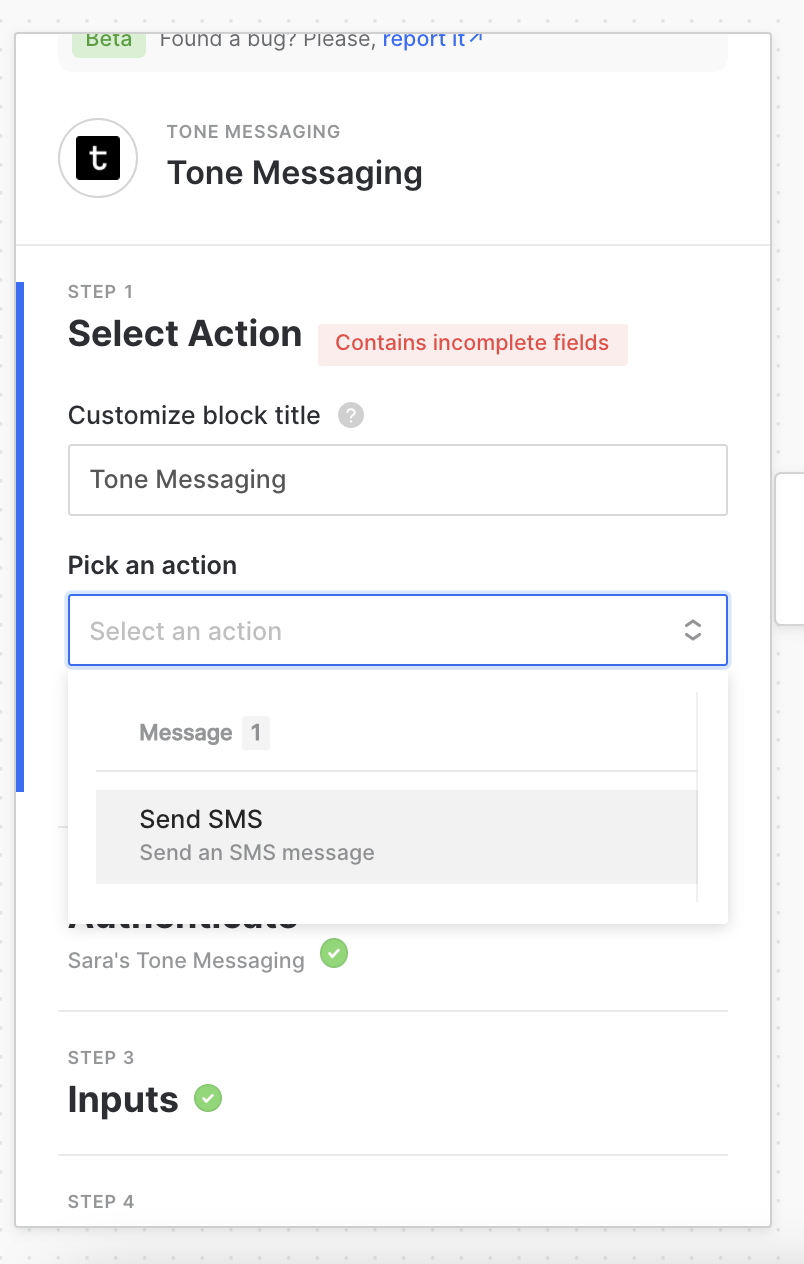The width and height of the screenshot is (804, 1264).
Task: Click the Beta badge
Action: tap(109, 41)
